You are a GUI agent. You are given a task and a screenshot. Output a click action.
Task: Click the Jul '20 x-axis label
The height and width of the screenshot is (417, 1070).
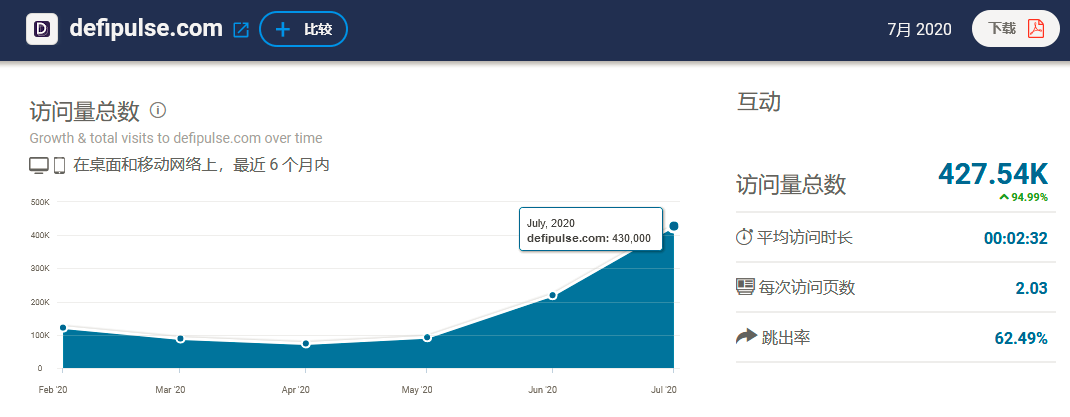[x=663, y=390]
